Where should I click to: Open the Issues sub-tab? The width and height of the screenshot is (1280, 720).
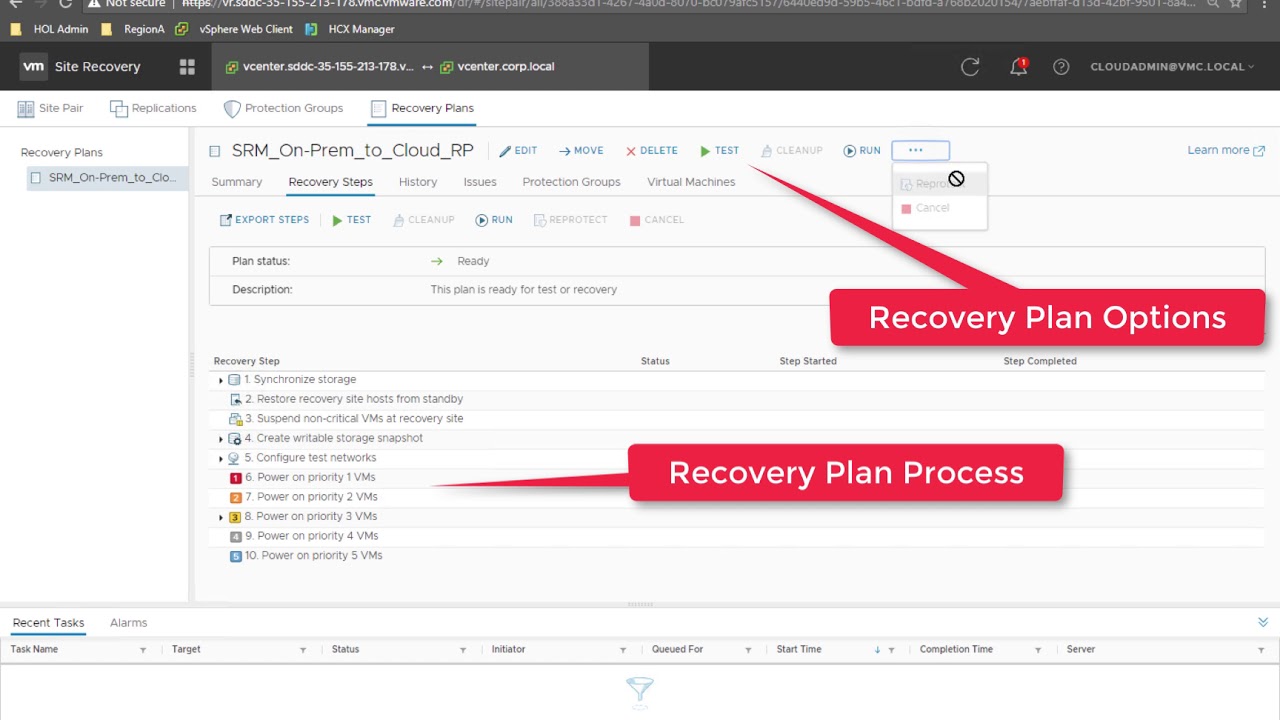click(480, 182)
